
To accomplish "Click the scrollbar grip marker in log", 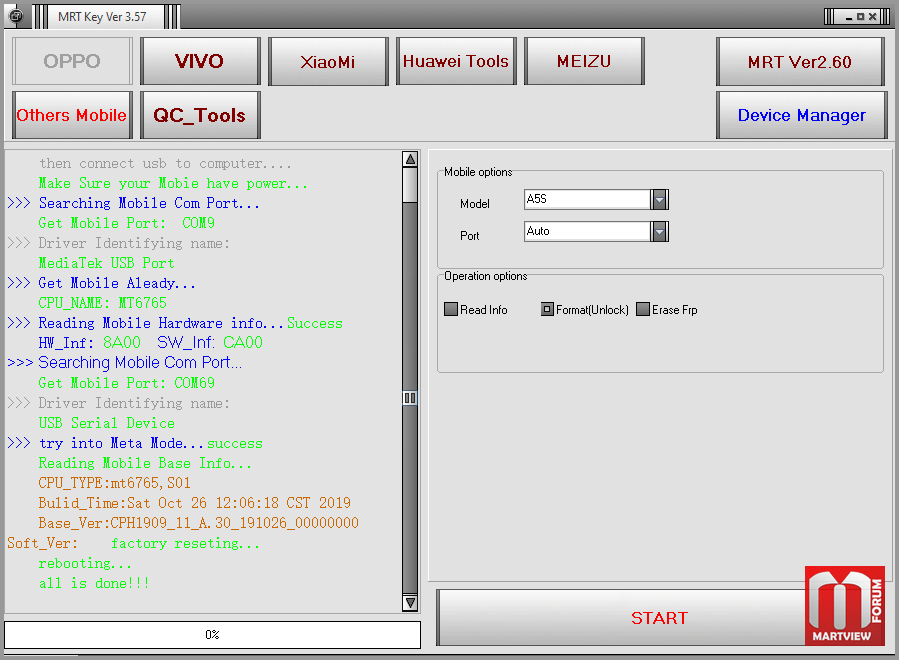I will click(410, 397).
